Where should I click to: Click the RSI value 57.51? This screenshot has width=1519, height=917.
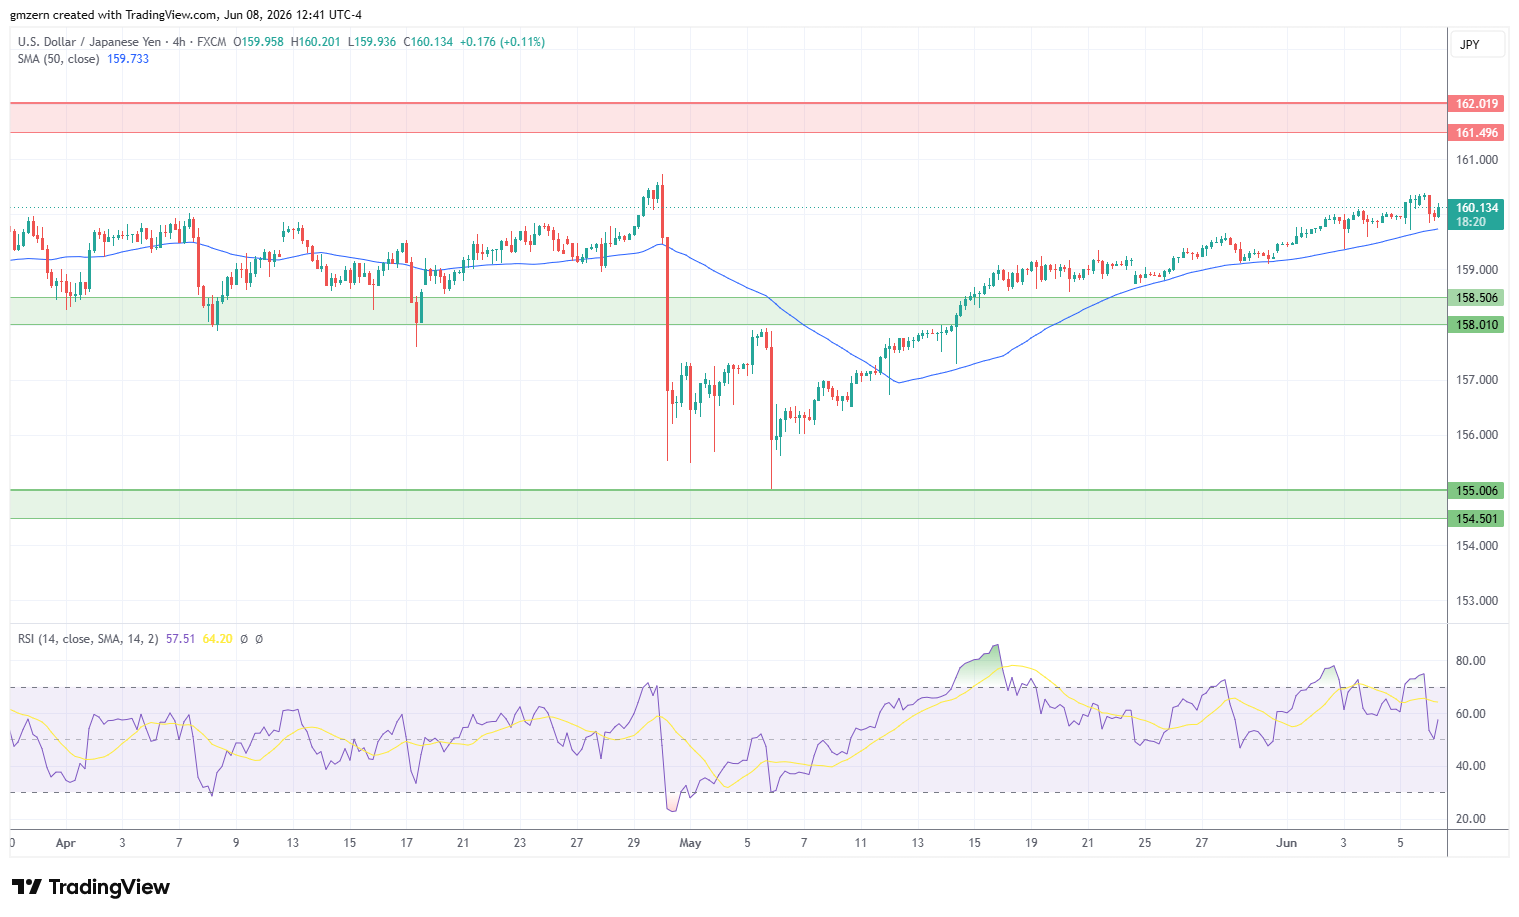coord(180,639)
